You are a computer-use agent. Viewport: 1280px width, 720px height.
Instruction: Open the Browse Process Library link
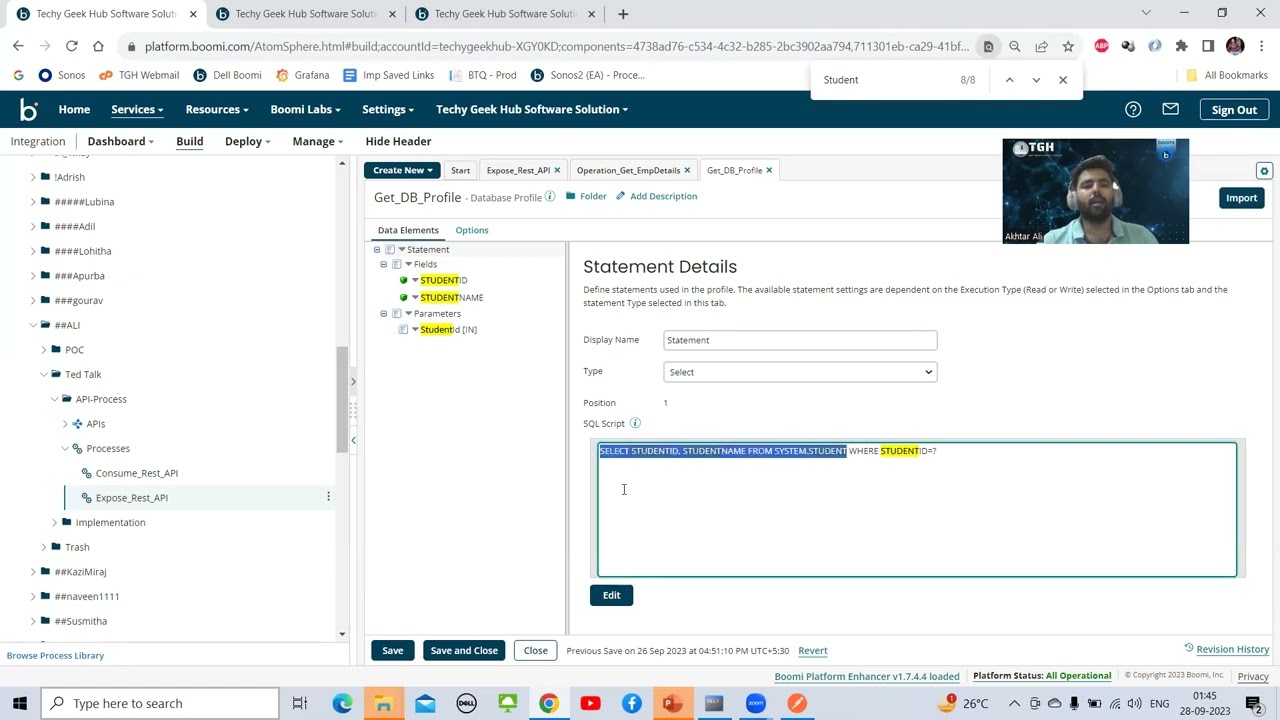tap(55, 656)
